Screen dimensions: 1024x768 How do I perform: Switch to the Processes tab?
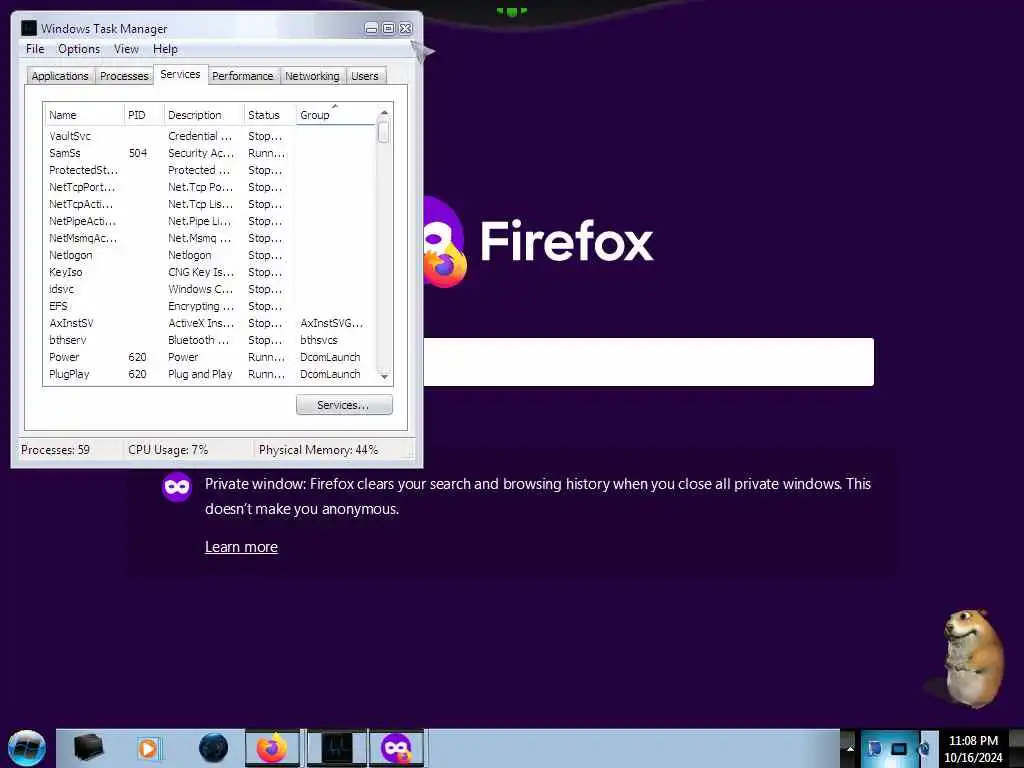(x=124, y=76)
